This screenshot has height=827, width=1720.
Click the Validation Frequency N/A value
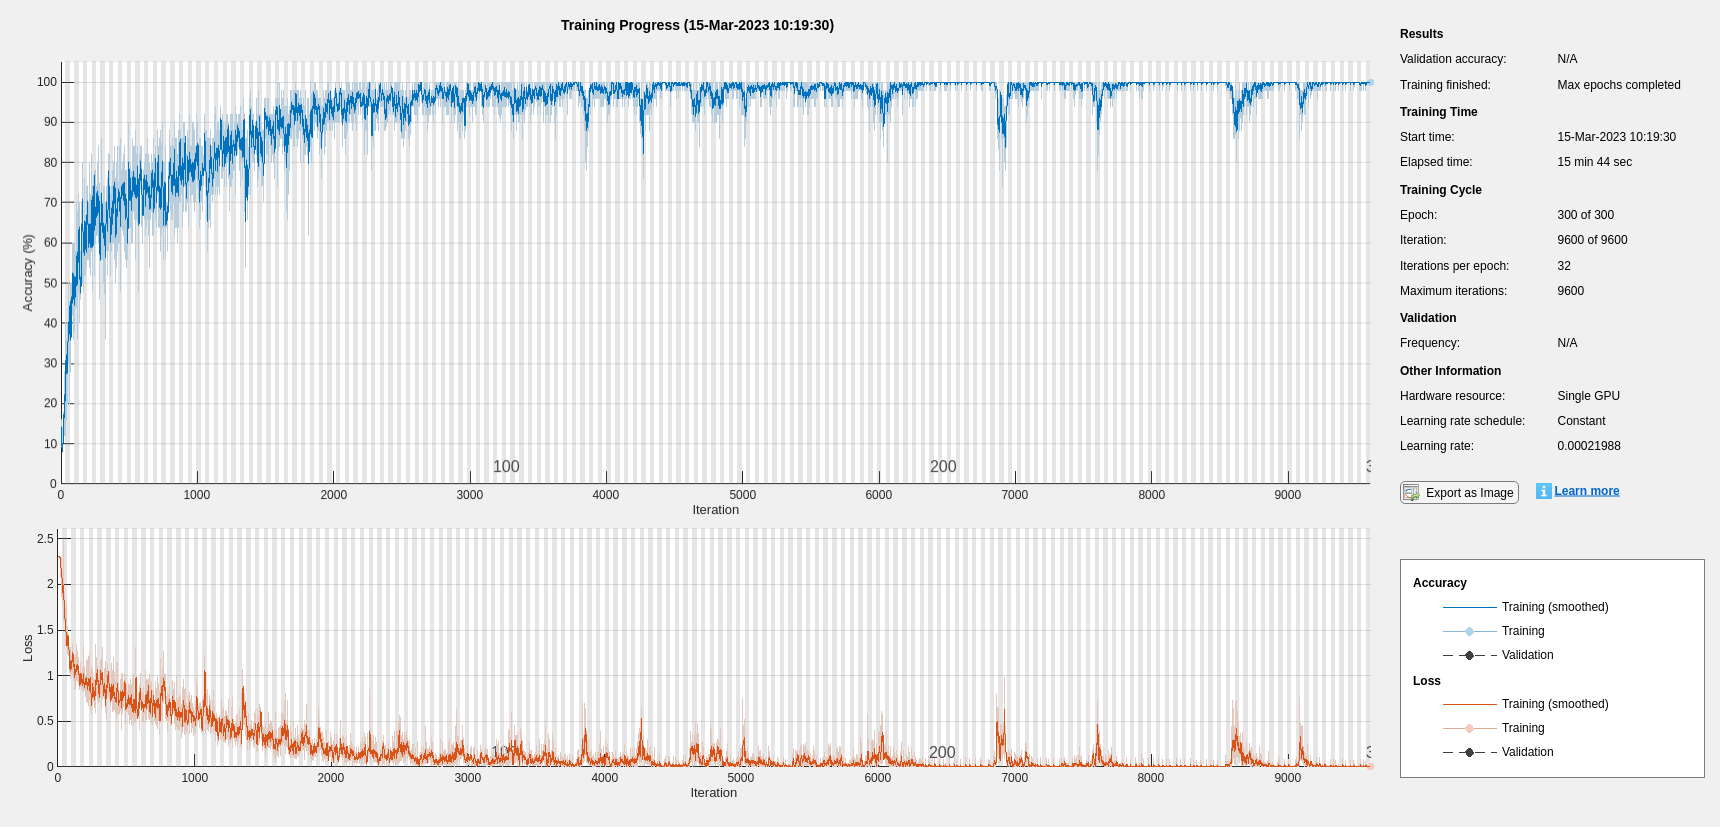pyautogui.click(x=1567, y=343)
